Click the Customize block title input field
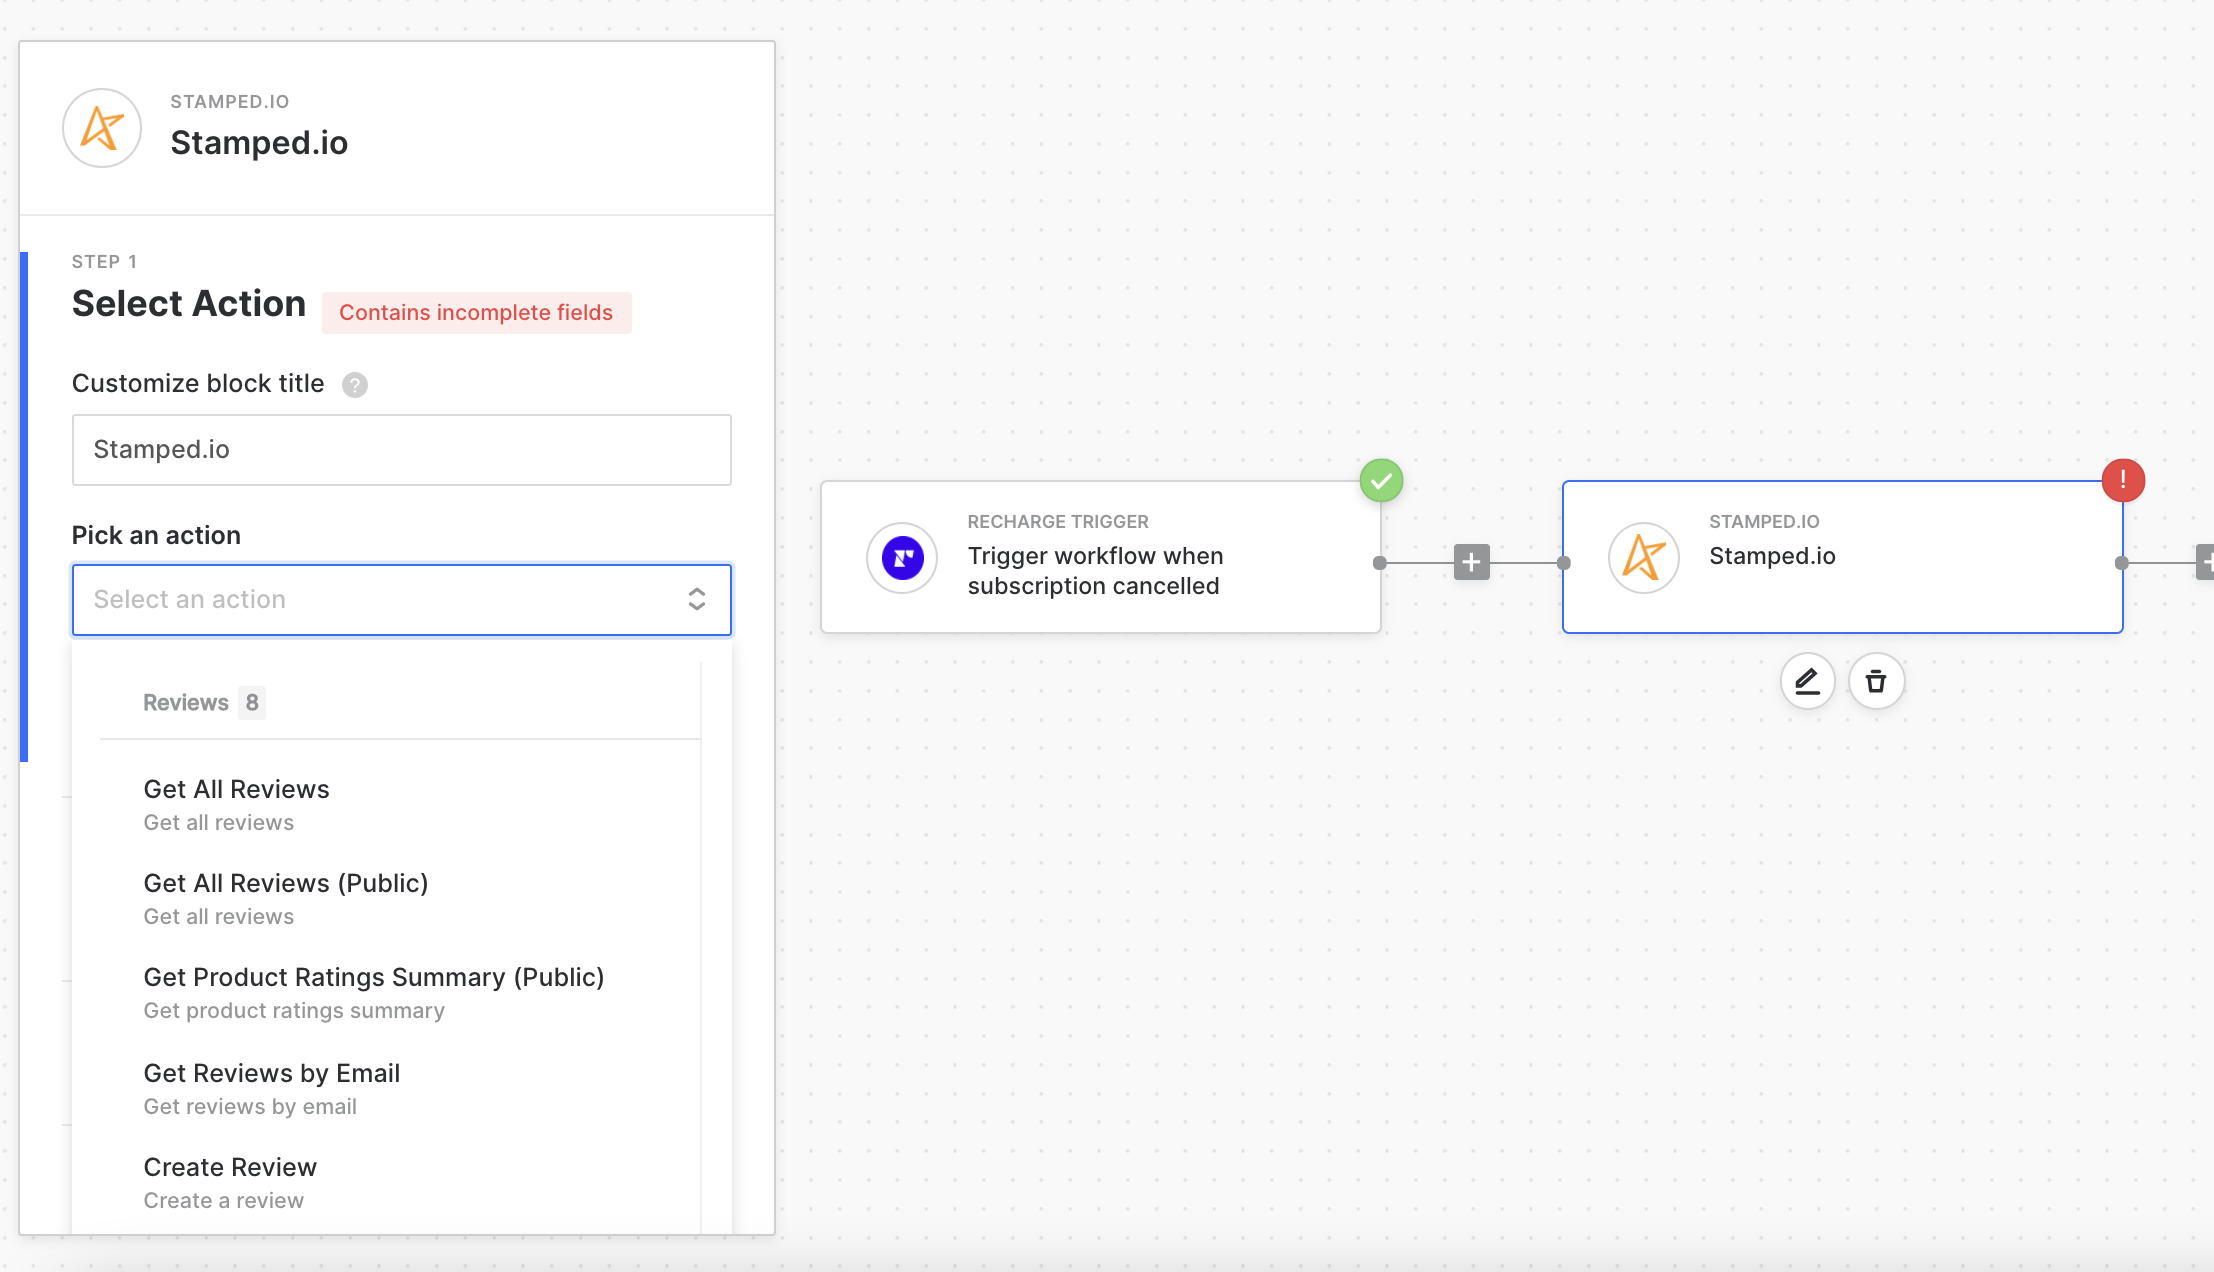The width and height of the screenshot is (2214, 1272). point(401,450)
